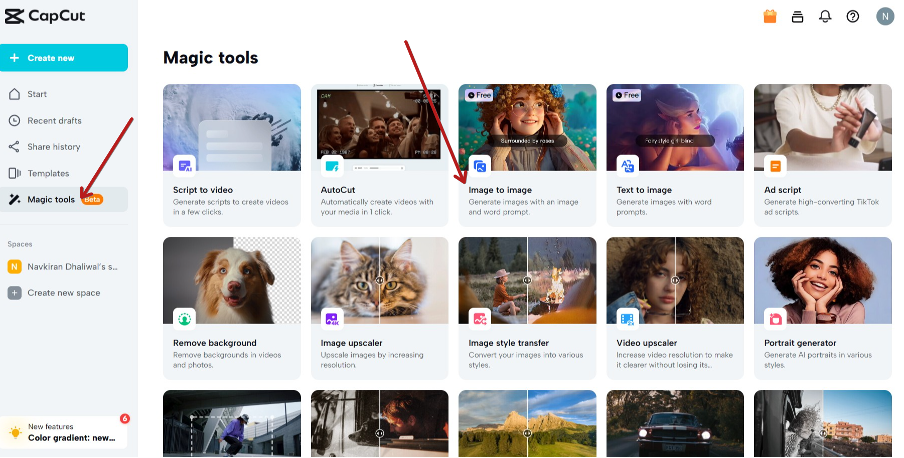Click the Magic tools wand icon
904x458 pixels.
click(14, 200)
